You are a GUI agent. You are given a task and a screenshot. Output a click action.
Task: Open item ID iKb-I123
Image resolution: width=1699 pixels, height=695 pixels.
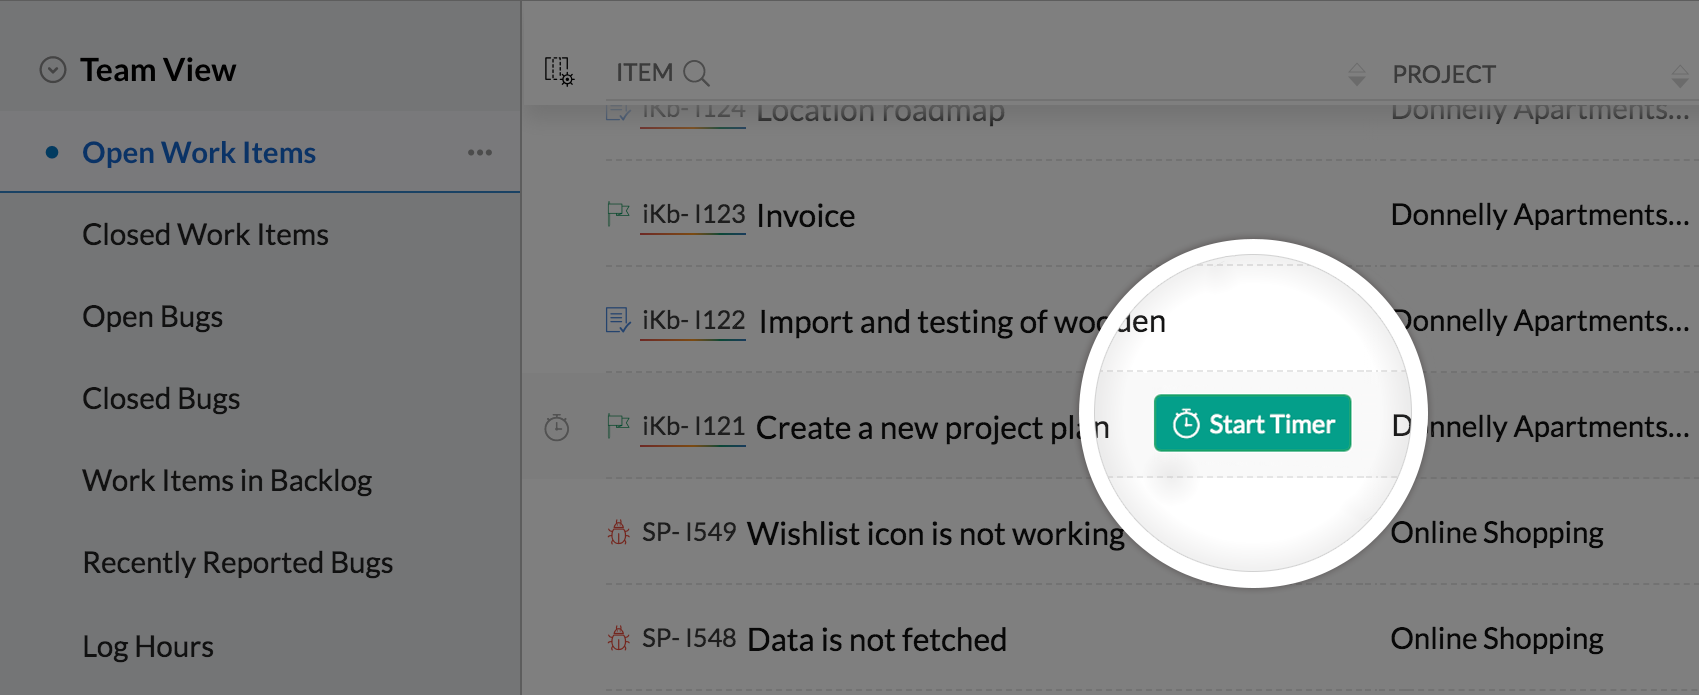[x=693, y=215]
